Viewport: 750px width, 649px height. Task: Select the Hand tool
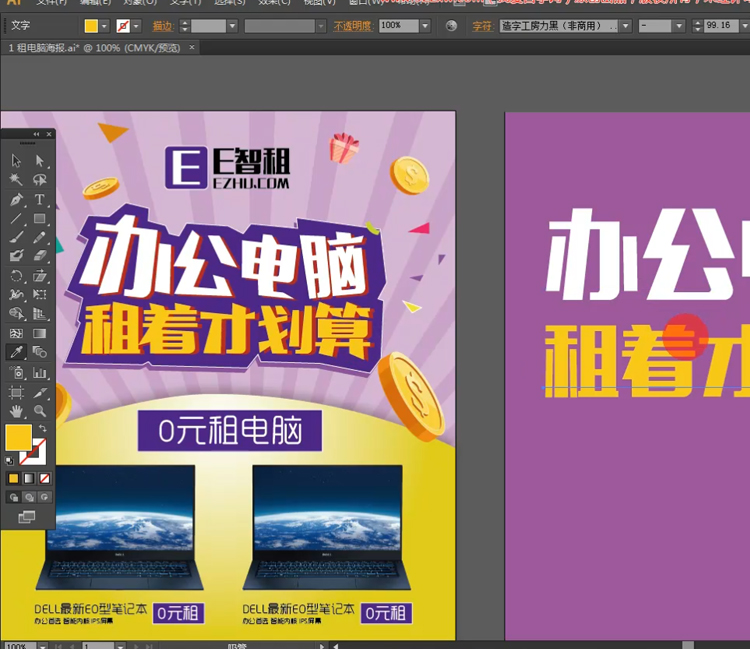point(16,411)
